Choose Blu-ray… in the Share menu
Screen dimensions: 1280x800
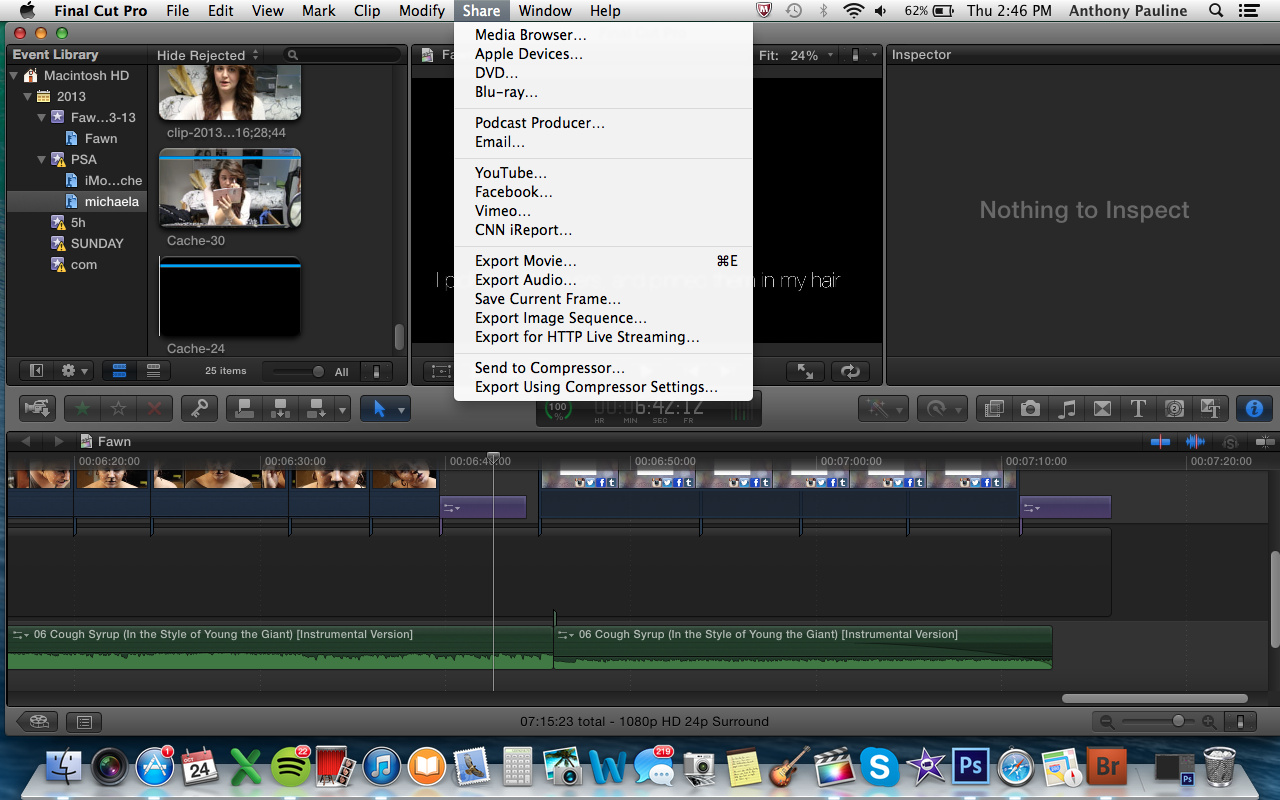[x=603, y=92]
